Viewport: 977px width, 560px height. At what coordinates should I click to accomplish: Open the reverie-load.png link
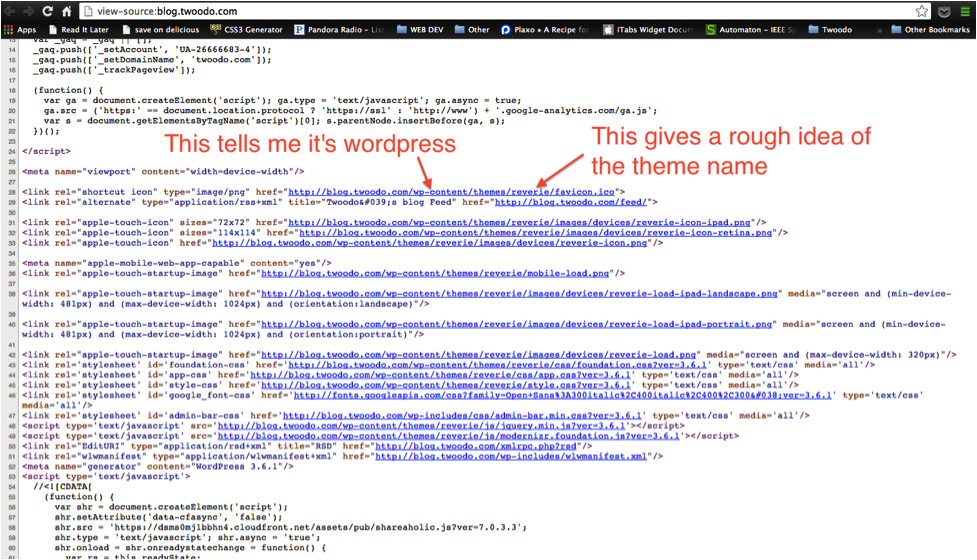(x=479, y=354)
